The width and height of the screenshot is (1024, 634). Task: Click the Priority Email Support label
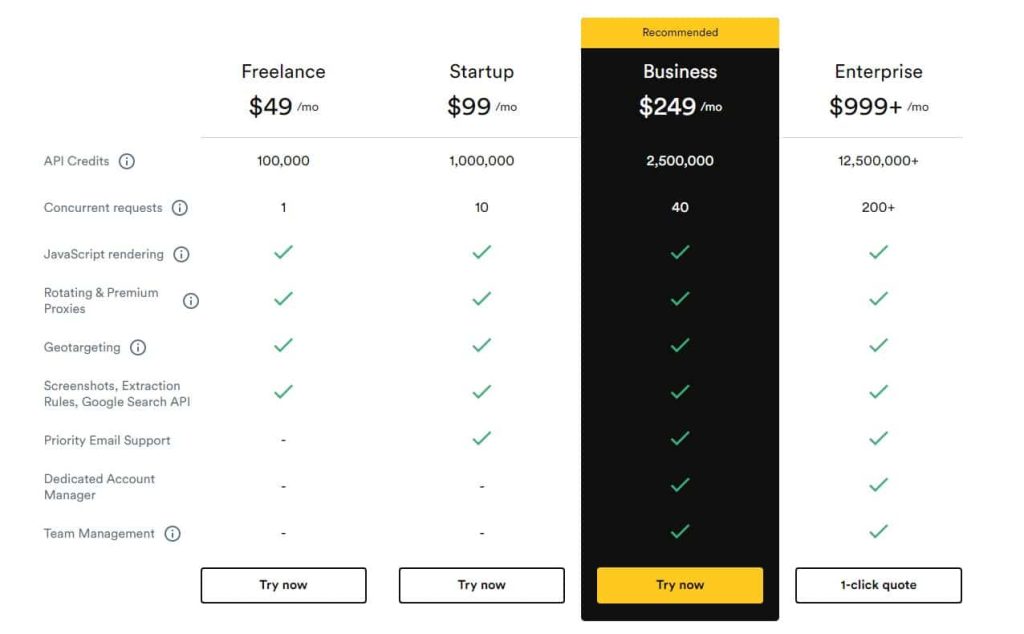point(107,440)
